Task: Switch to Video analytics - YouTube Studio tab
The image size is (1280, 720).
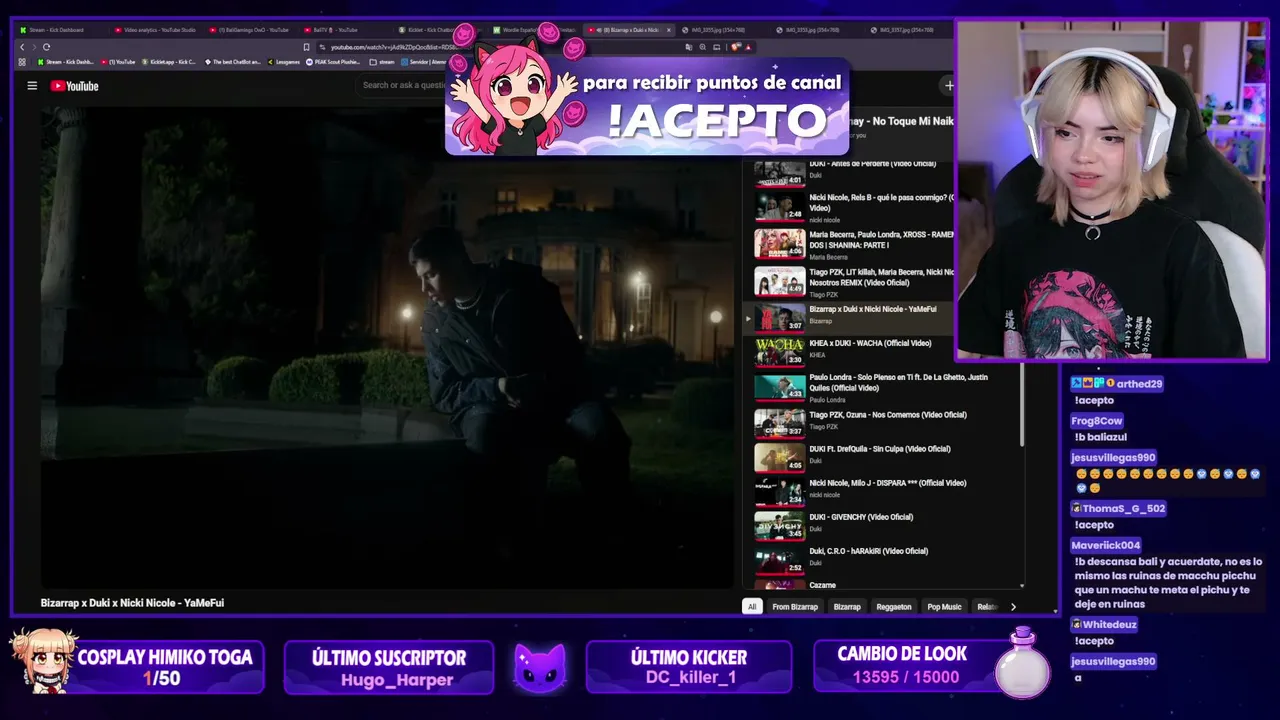Action: click(158, 30)
